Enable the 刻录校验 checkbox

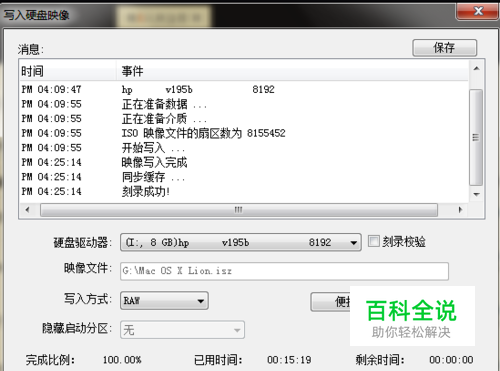click(374, 241)
